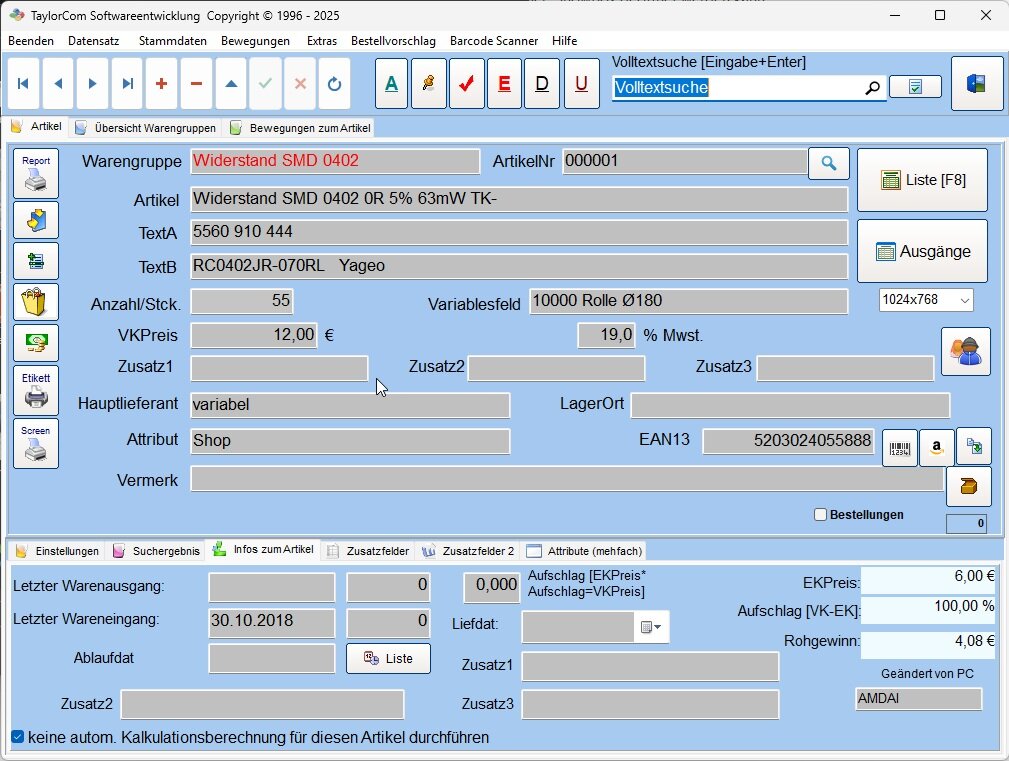The image size is (1009, 761).
Task: Click the refresh icon in the navigation toolbar
Action: point(335,84)
